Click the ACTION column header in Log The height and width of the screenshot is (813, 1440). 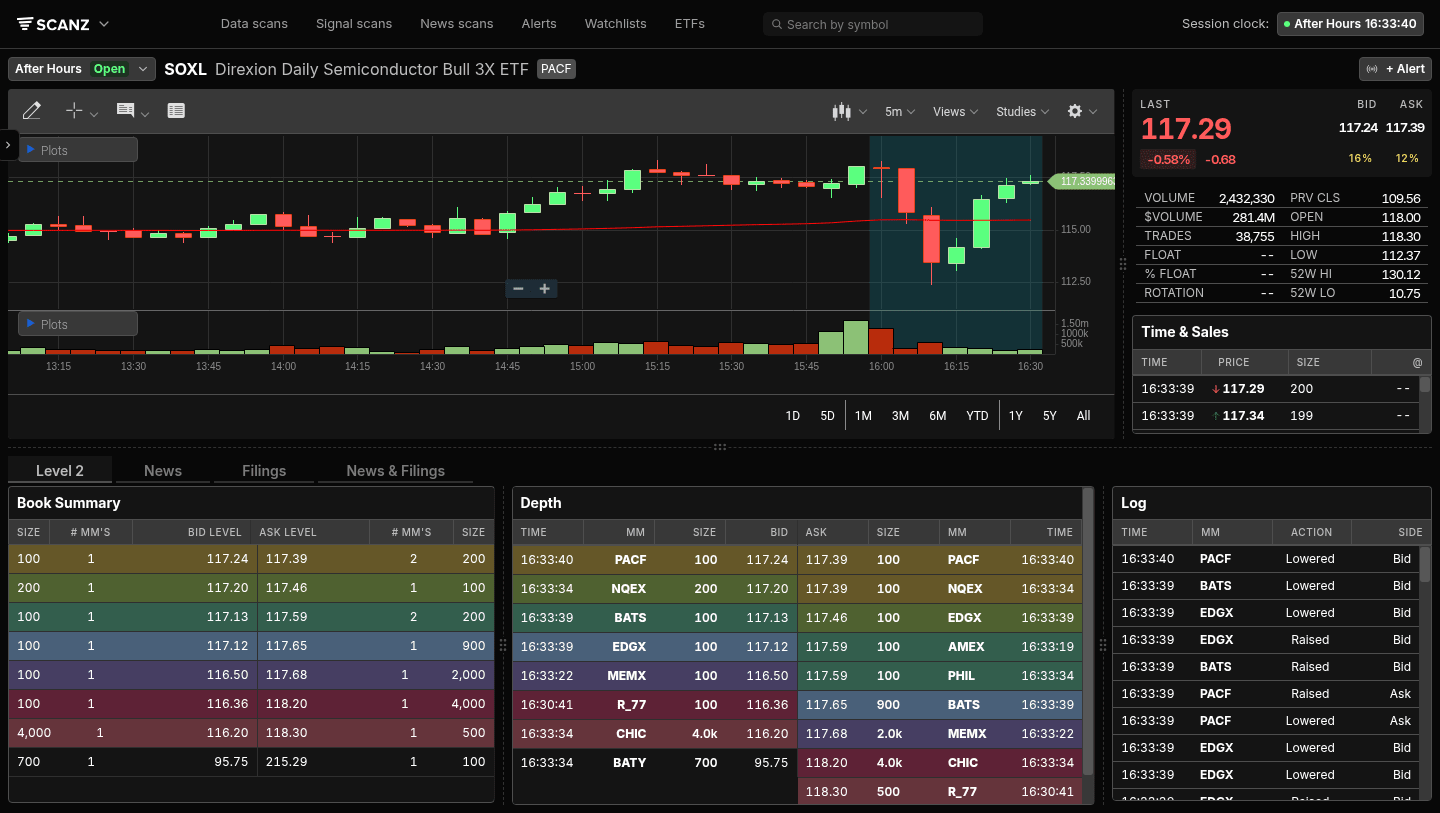click(x=1311, y=532)
